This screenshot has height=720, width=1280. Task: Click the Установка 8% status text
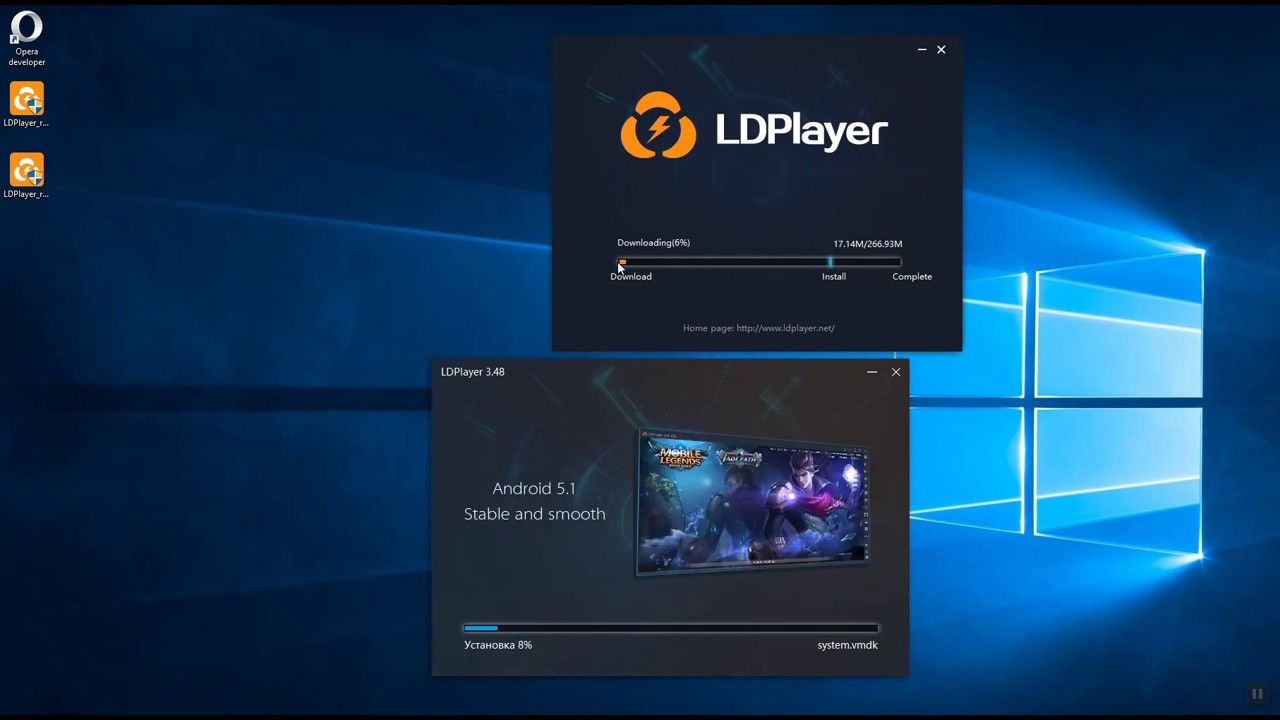498,645
